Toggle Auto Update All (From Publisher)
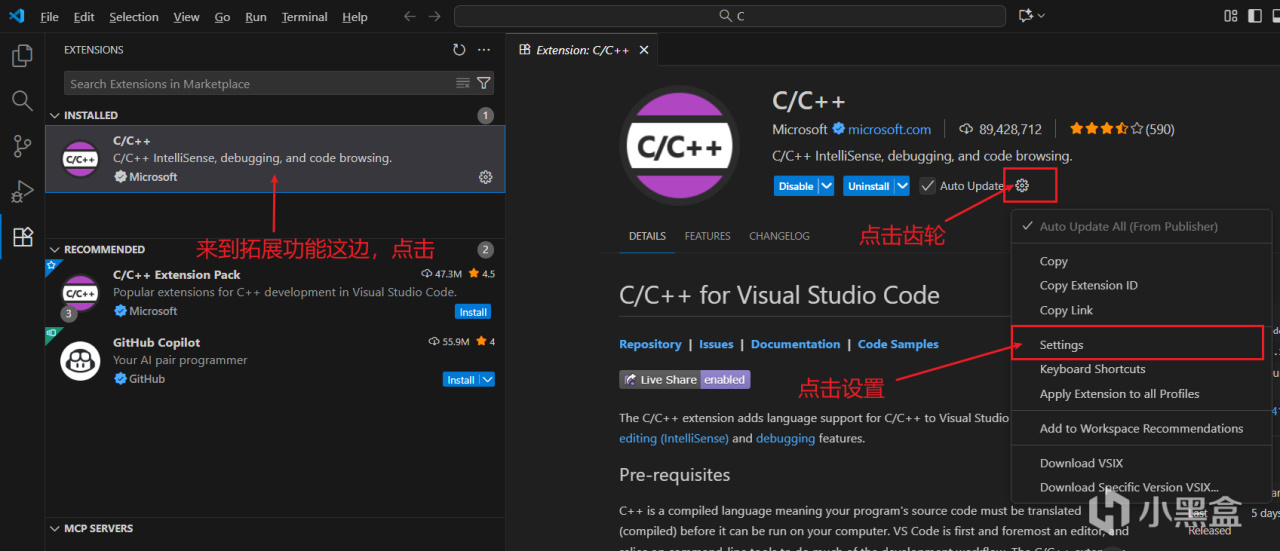1280x551 pixels. (1128, 227)
